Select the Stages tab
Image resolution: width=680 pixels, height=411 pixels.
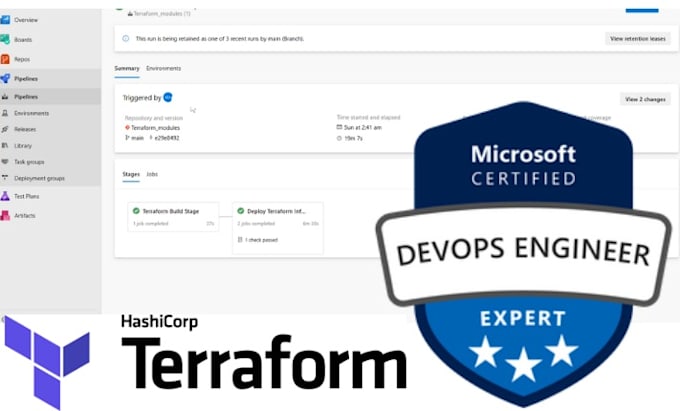(131, 174)
